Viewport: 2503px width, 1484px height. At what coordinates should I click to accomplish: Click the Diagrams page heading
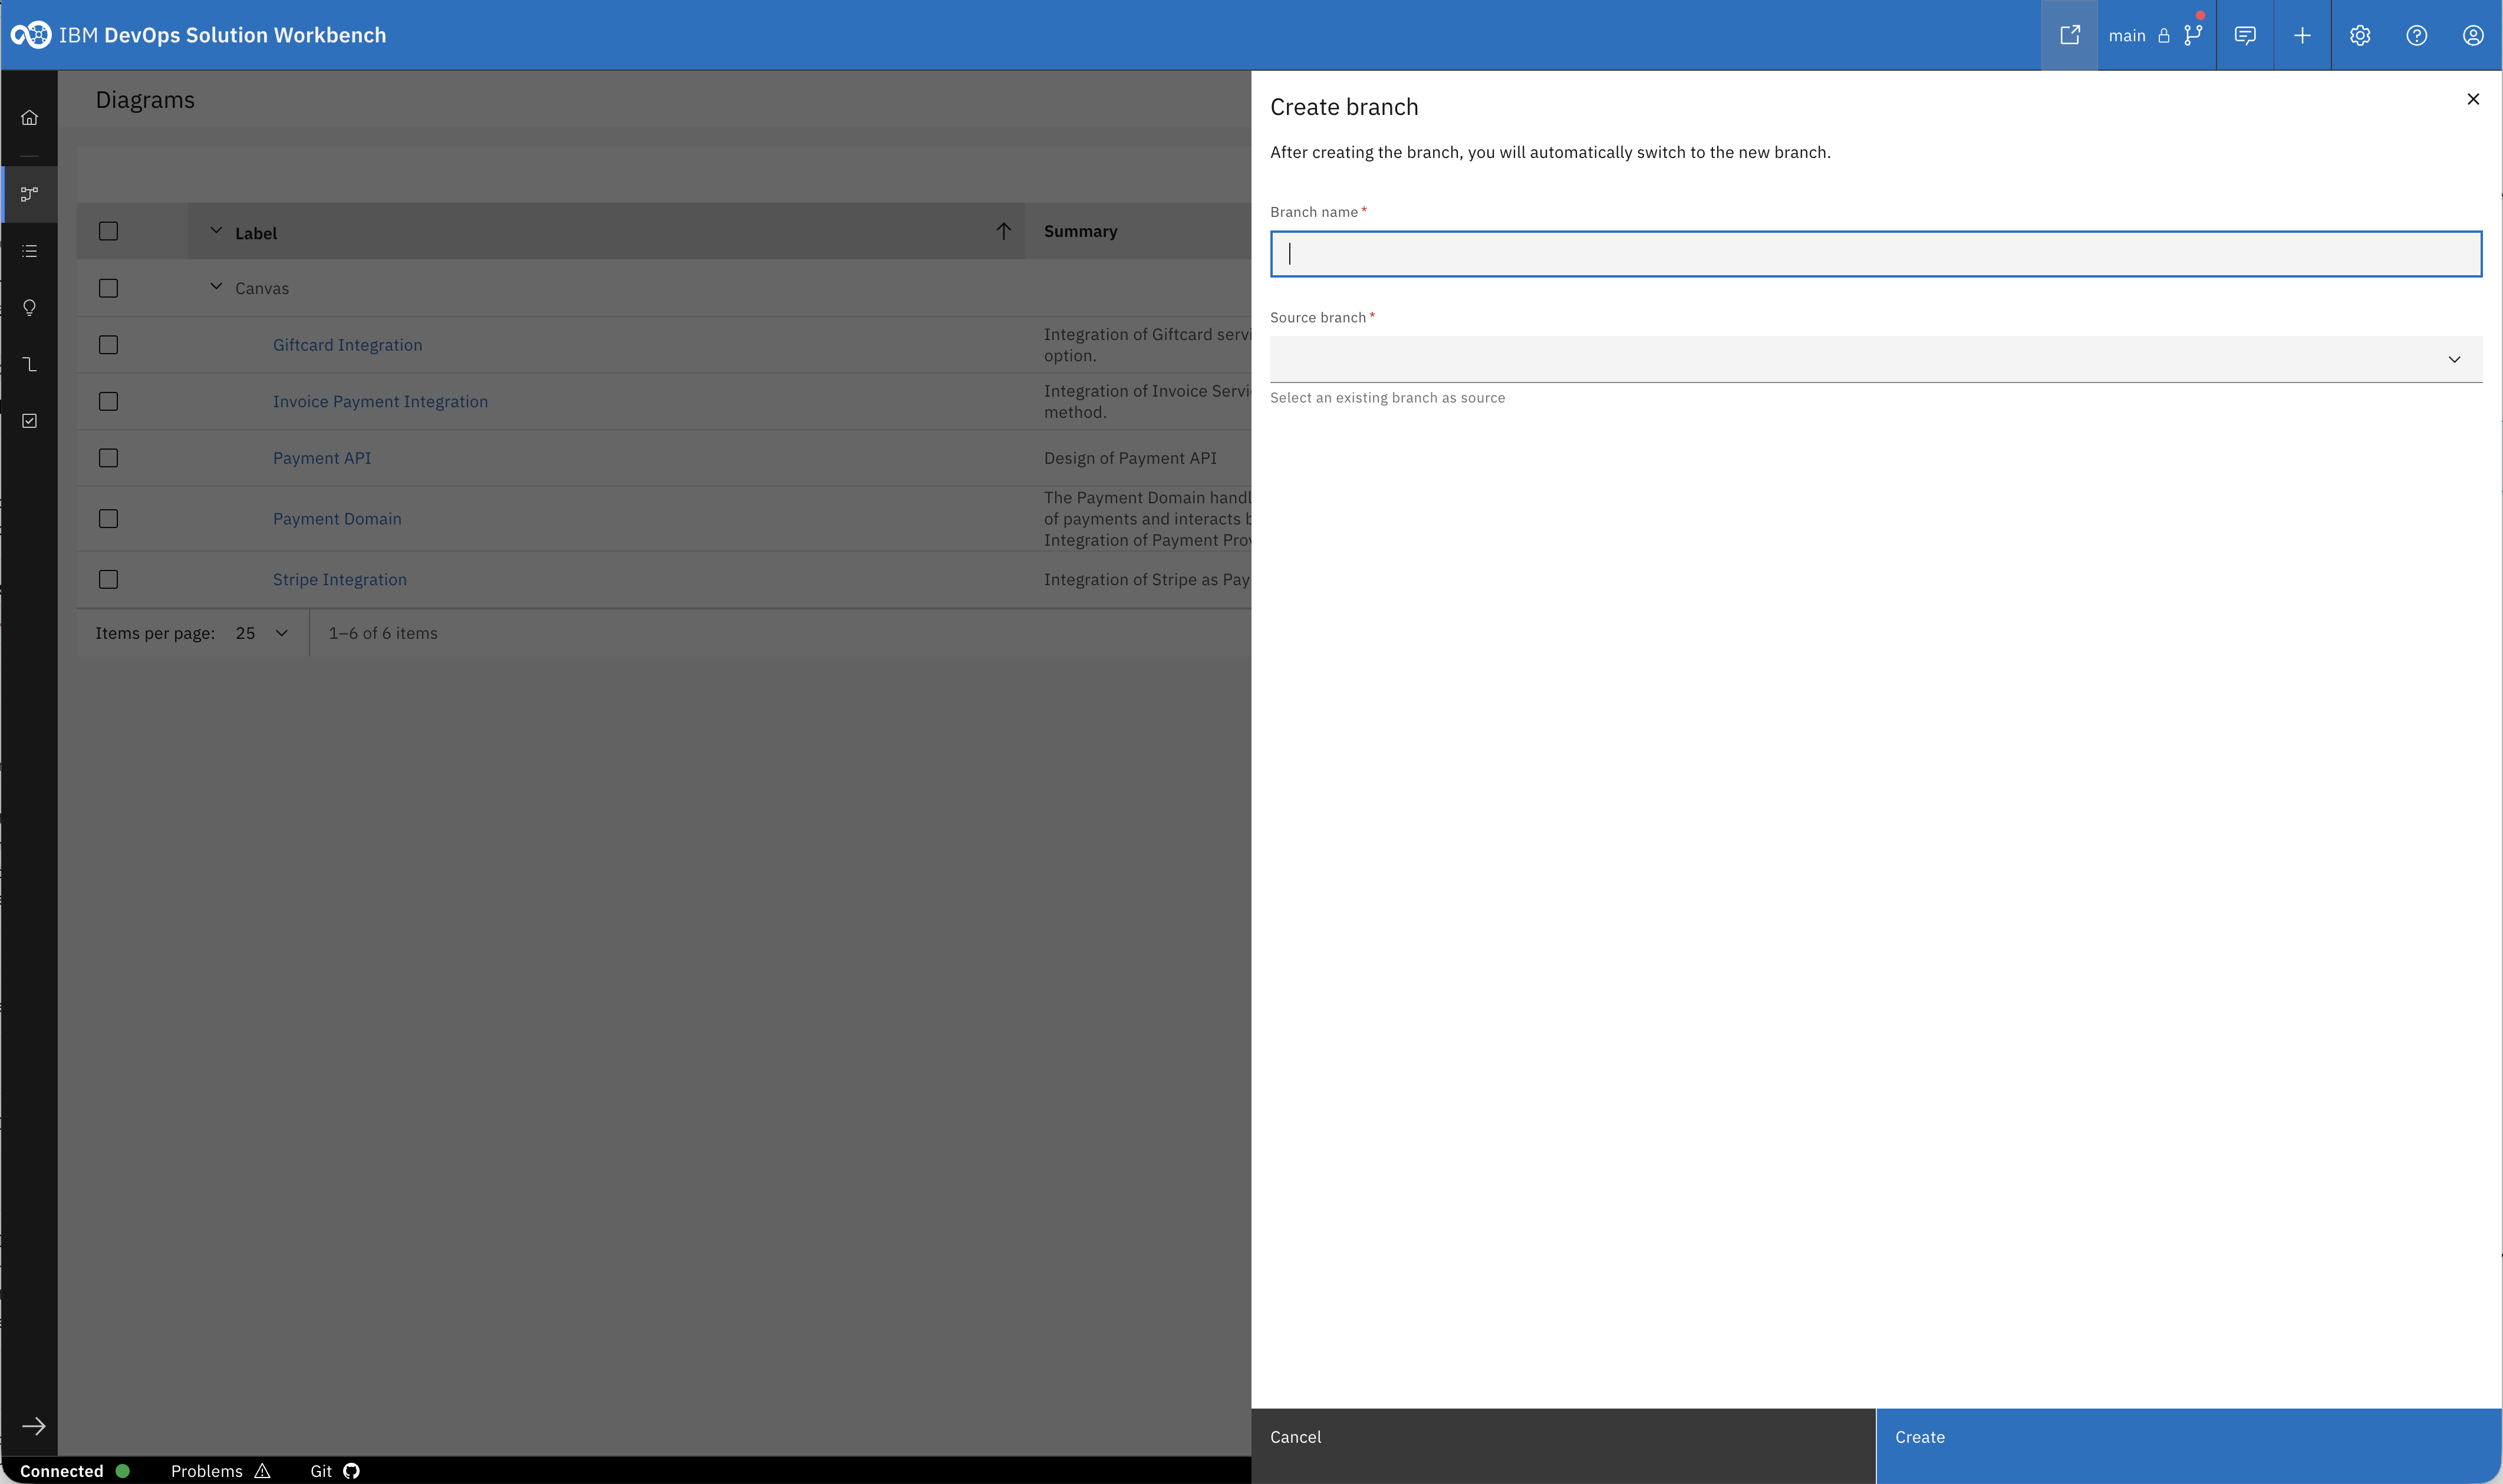145,100
